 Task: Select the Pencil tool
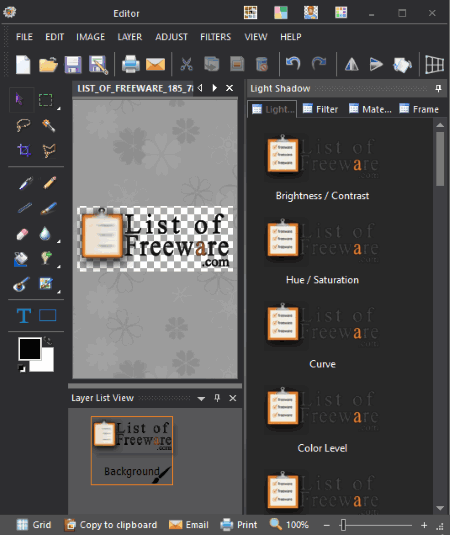(x=49, y=183)
